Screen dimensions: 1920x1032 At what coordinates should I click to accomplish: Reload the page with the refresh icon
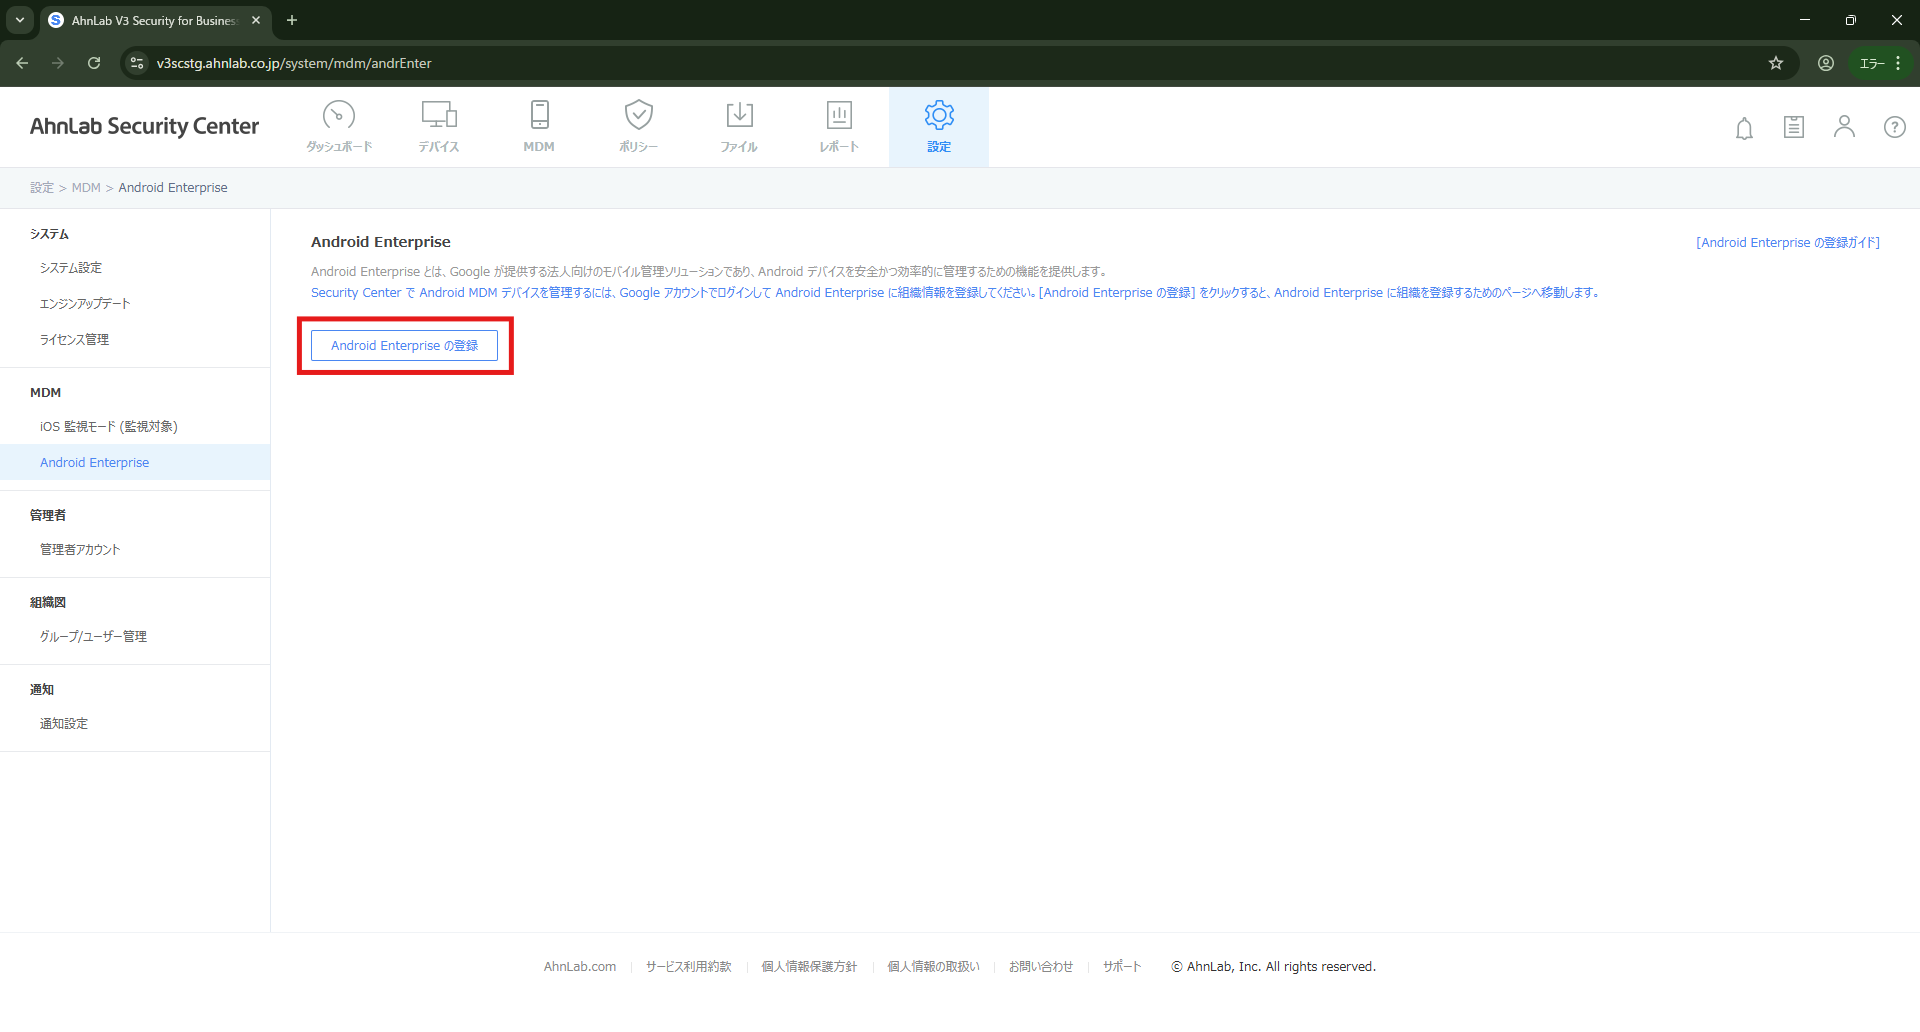[x=94, y=63]
